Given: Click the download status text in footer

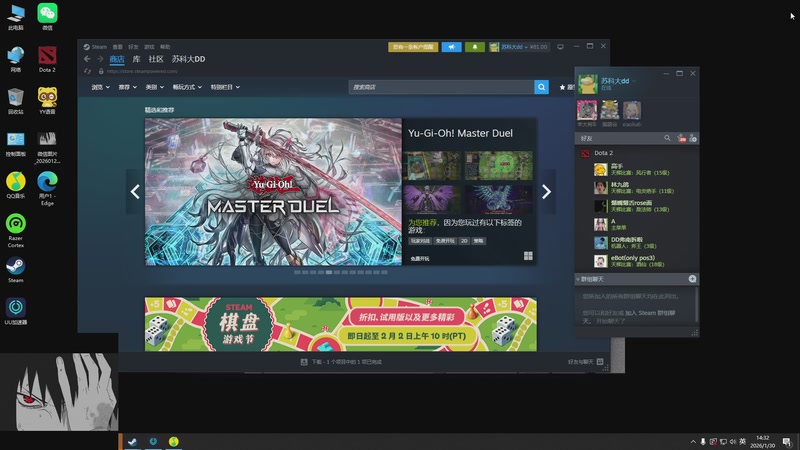Looking at the screenshot, I should coord(347,362).
